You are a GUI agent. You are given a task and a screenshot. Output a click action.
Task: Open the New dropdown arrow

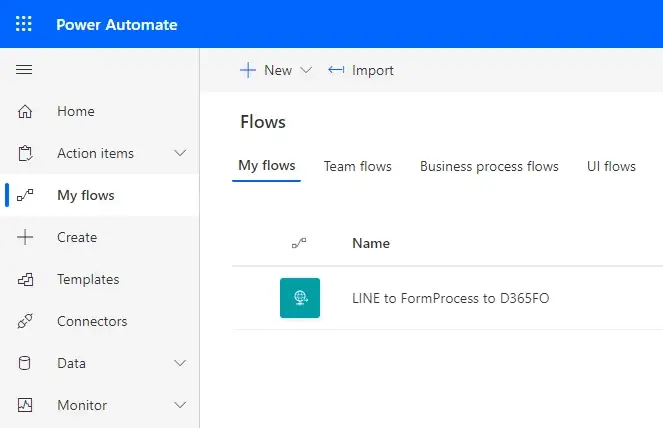(306, 70)
